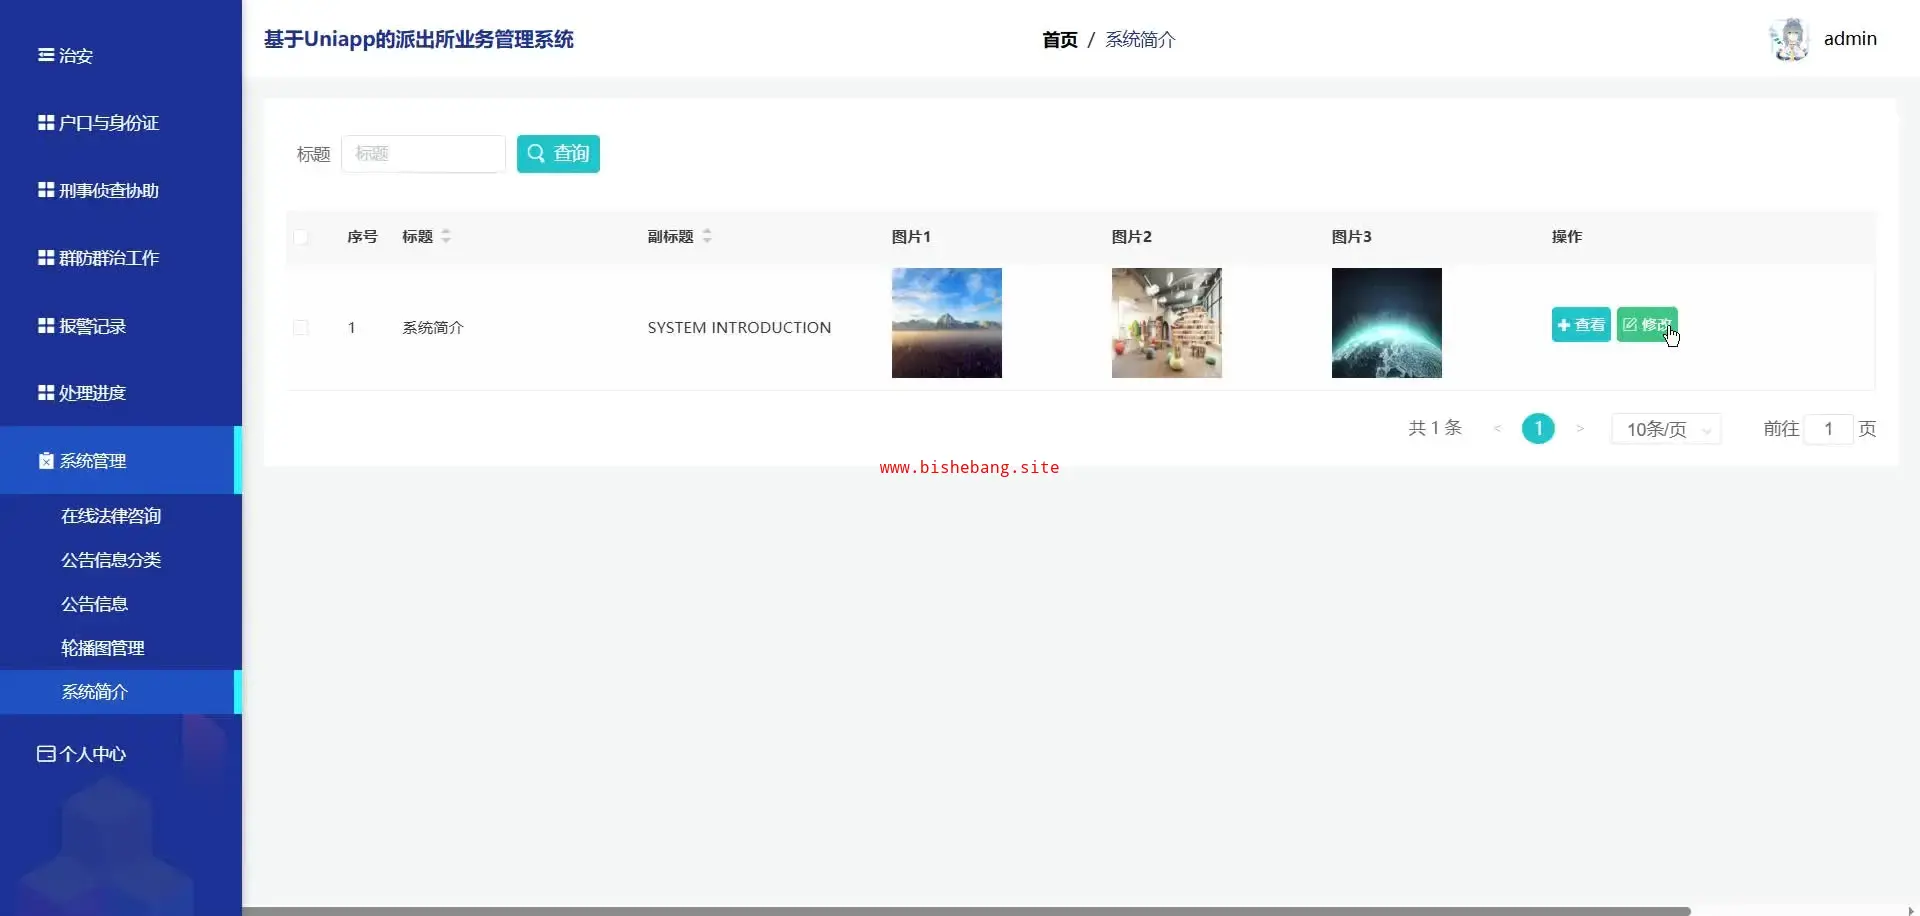Open the admin account menu

click(x=1850, y=39)
